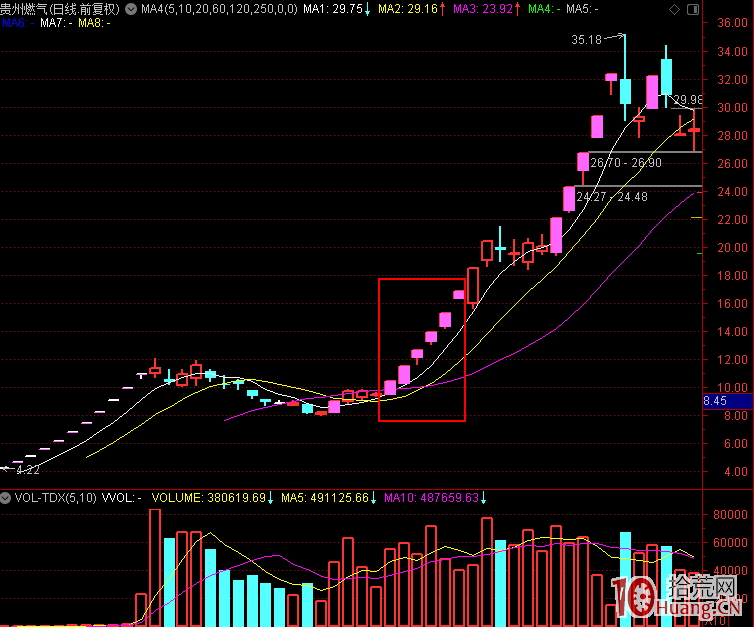Open the MA4 indicator dropdown arrow
The height and width of the screenshot is (627, 754).
131,9
